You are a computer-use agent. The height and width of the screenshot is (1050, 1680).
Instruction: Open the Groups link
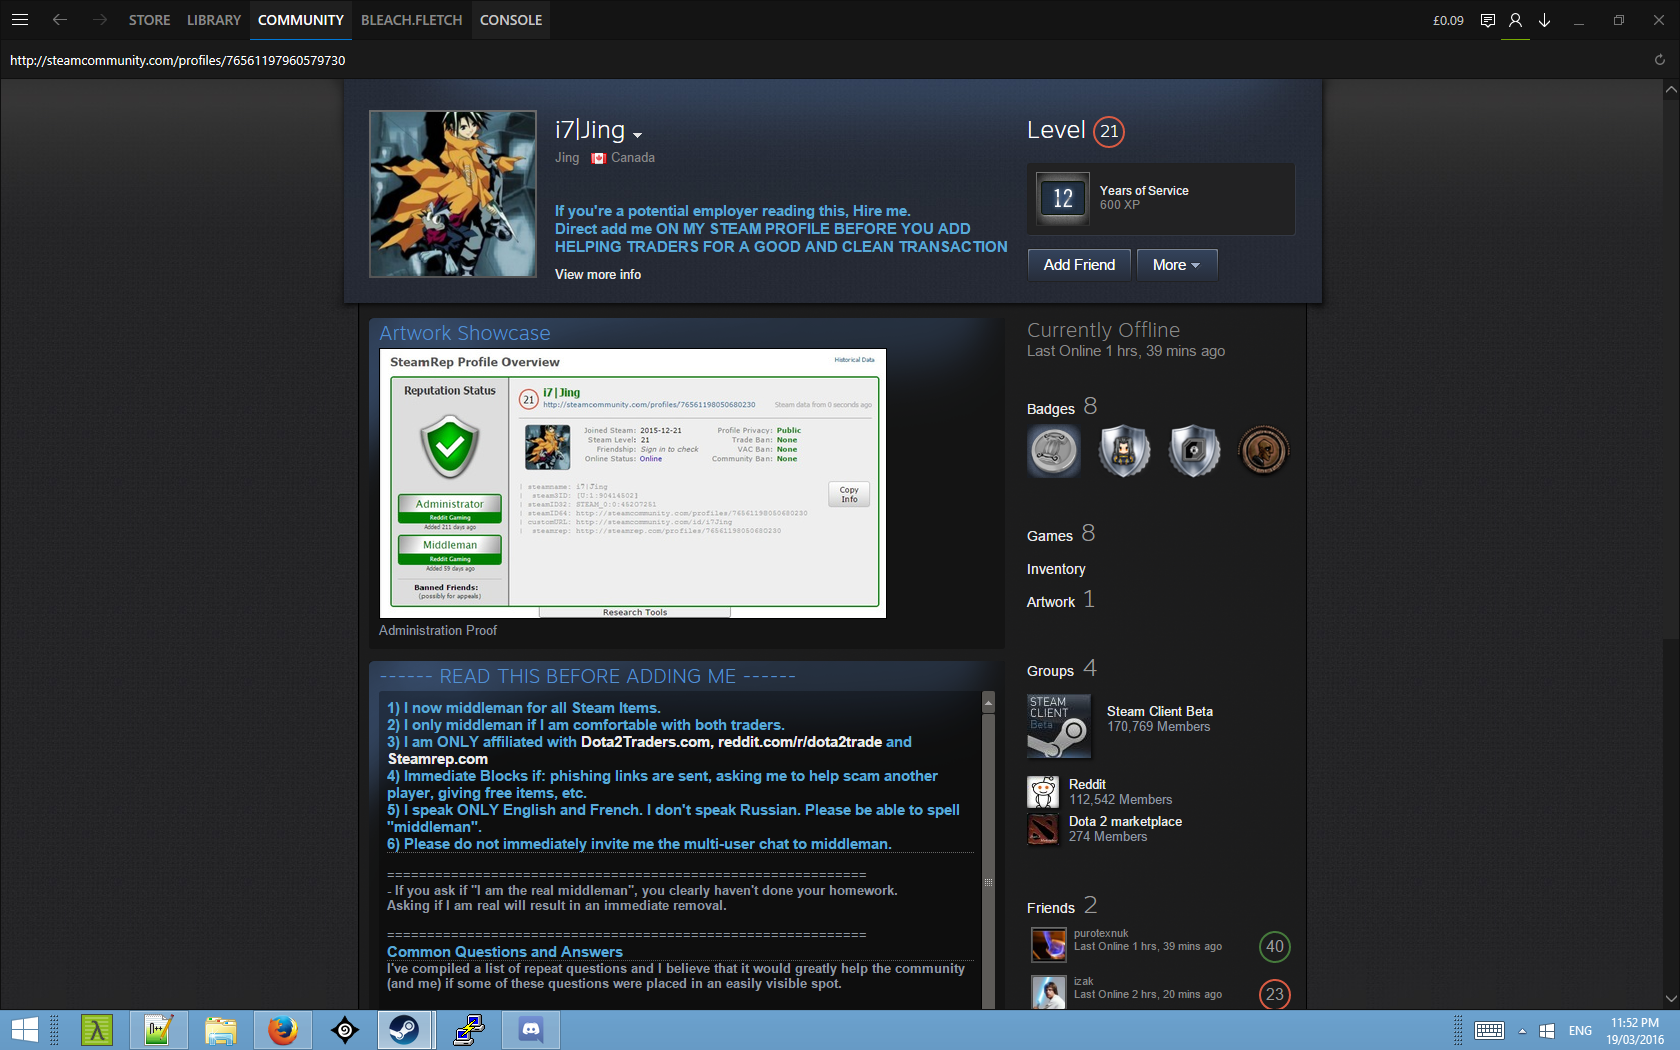1050,670
